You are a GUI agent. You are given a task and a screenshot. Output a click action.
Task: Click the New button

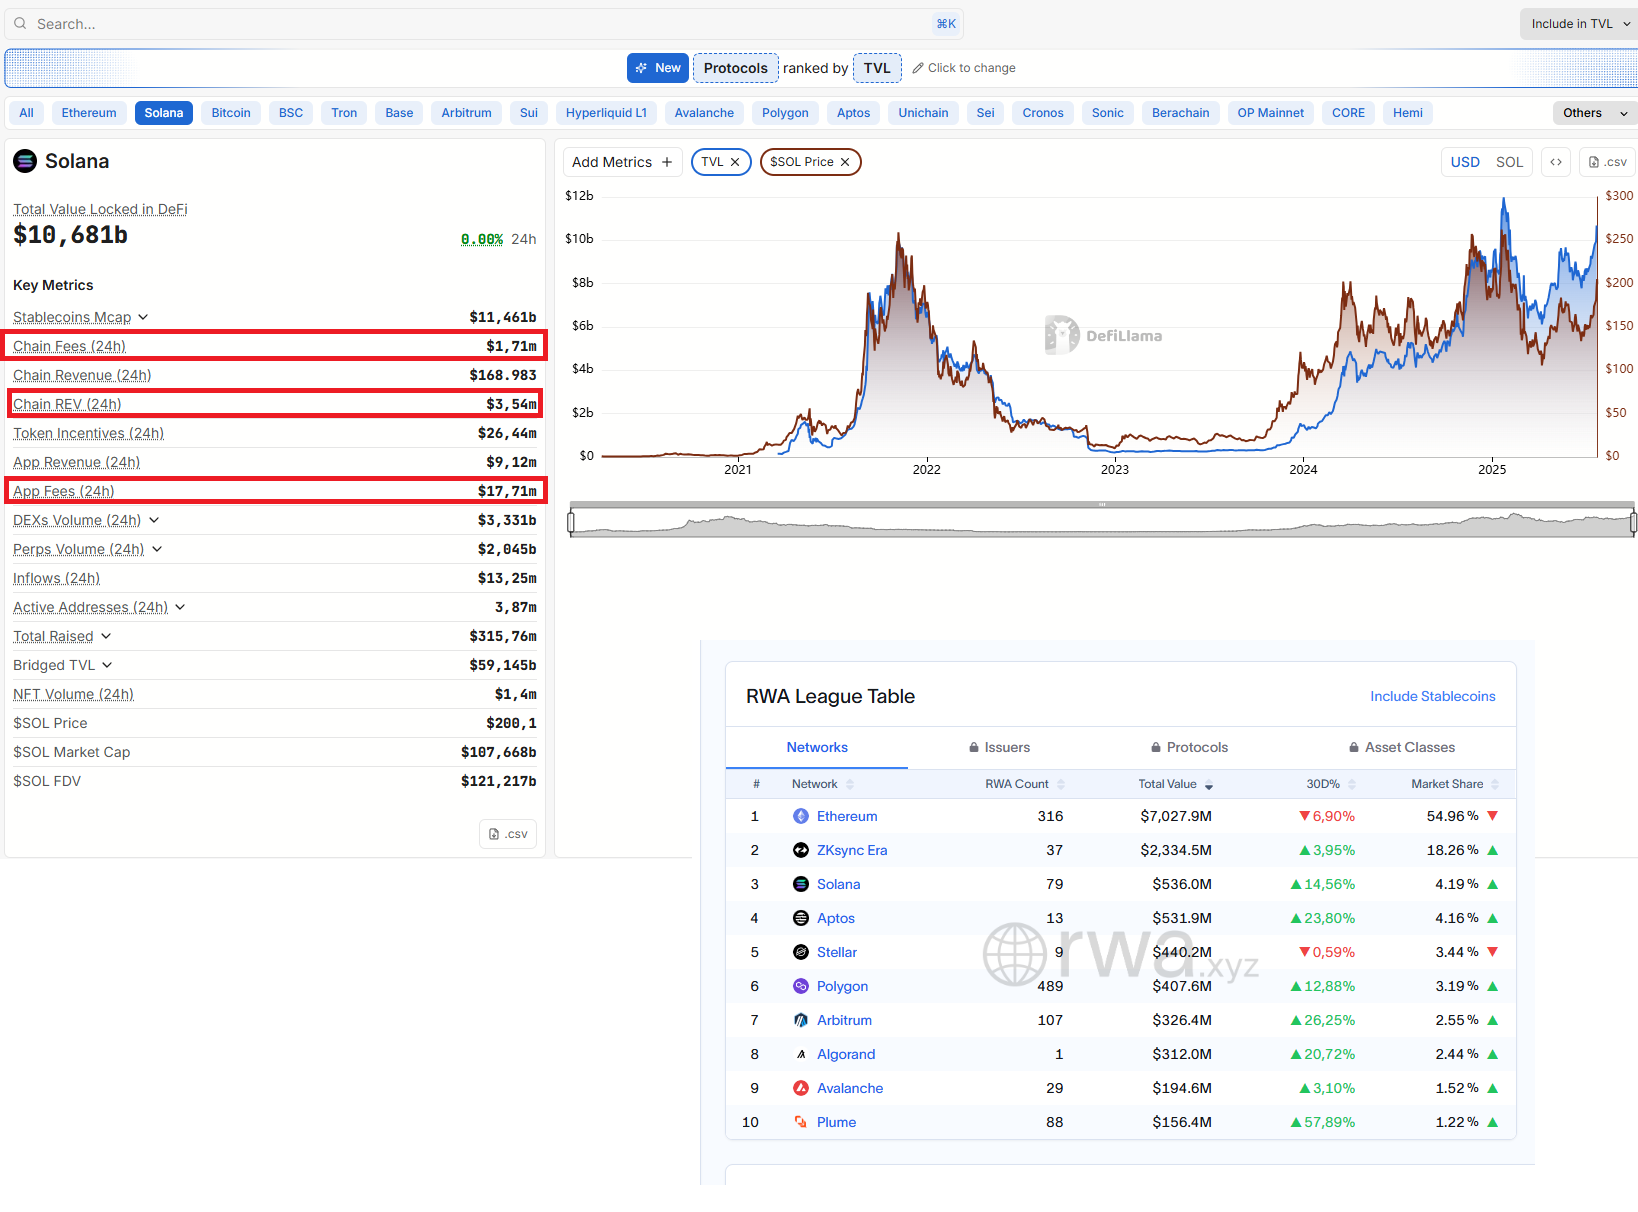coord(658,68)
